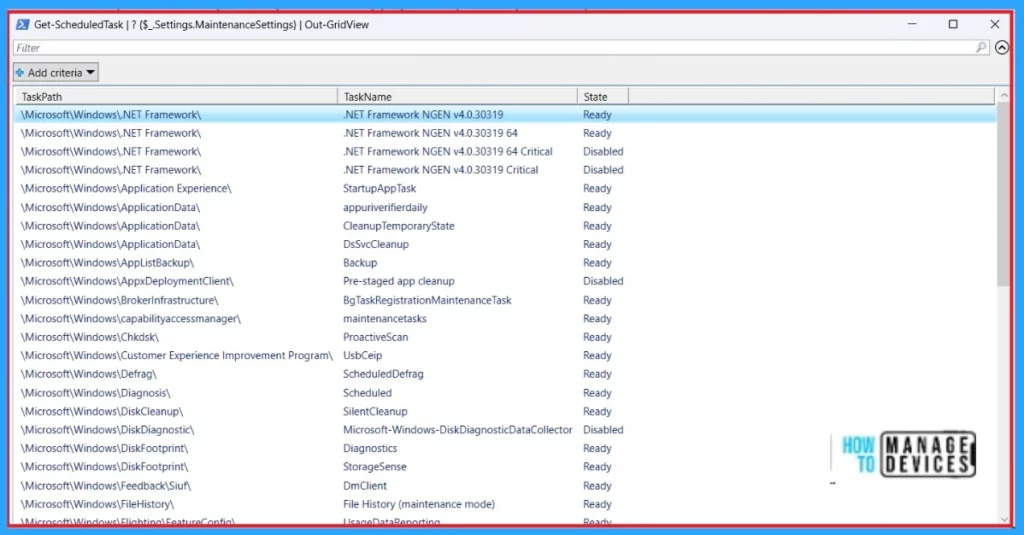Select the DsSvcCleanup task
The height and width of the screenshot is (535, 1024).
click(x=376, y=244)
